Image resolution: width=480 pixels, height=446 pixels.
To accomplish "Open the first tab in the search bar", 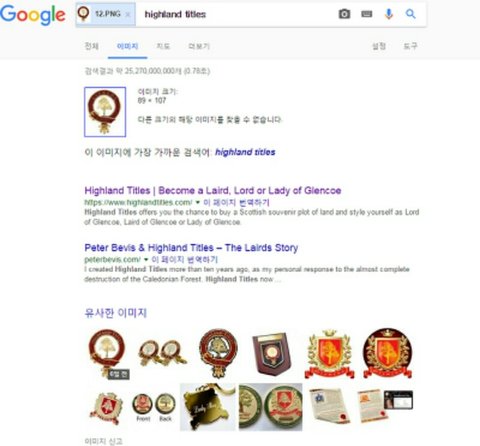I will click(x=92, y=46).
